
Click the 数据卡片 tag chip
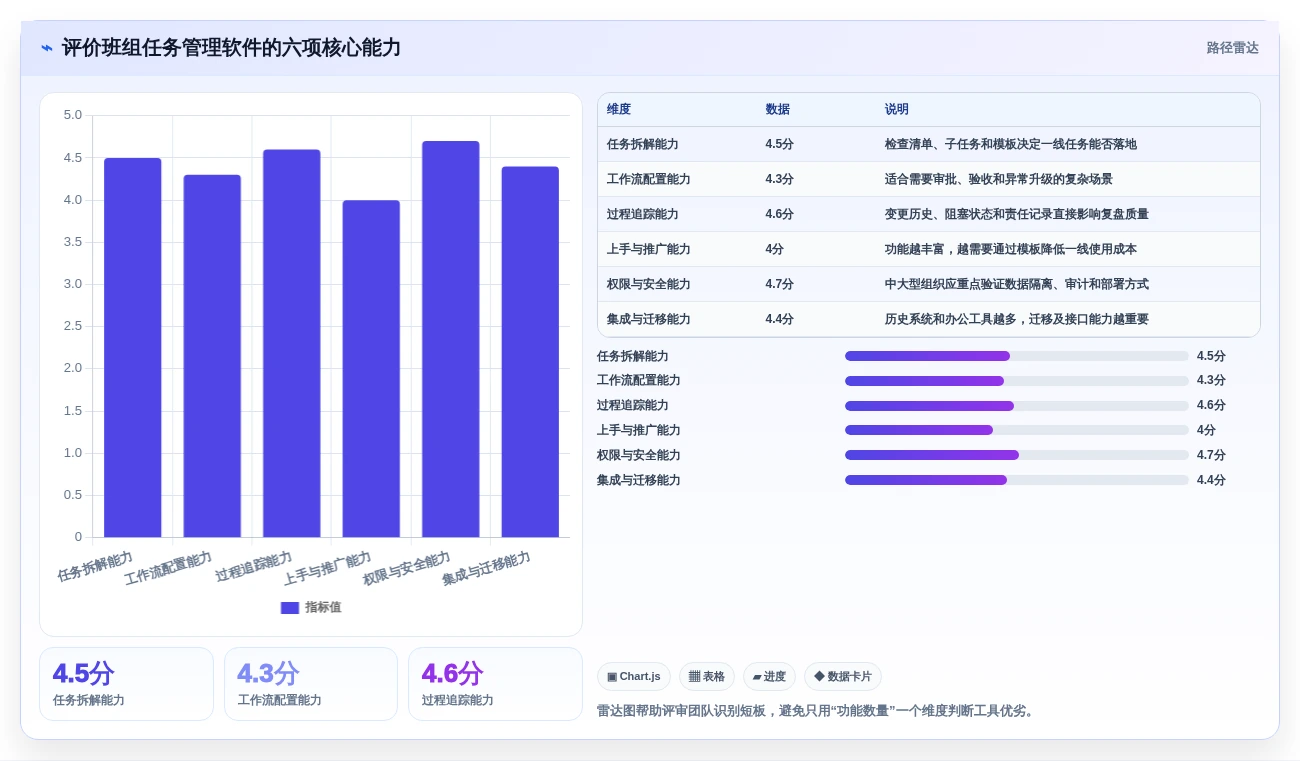[843, 677]
